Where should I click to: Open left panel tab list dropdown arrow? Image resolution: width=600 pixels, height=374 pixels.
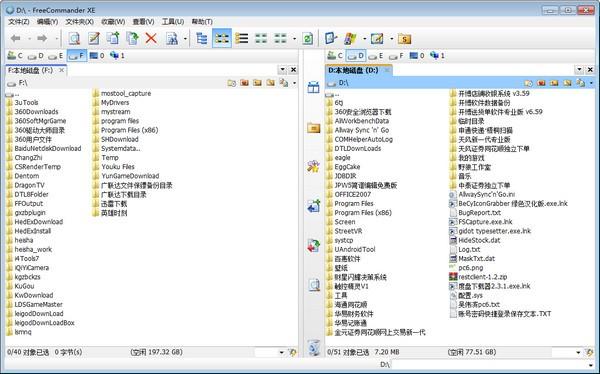282,70
